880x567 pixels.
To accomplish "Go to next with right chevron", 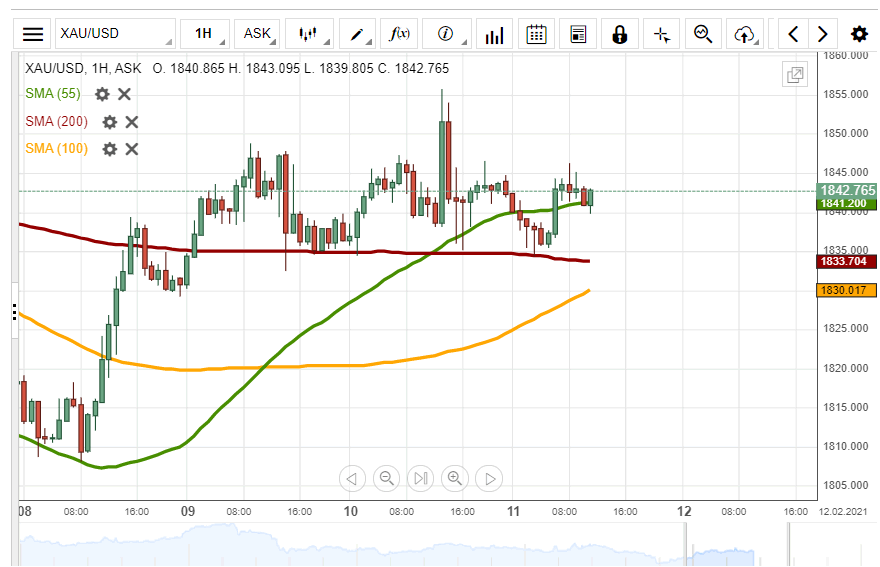I will click(823, 34).
